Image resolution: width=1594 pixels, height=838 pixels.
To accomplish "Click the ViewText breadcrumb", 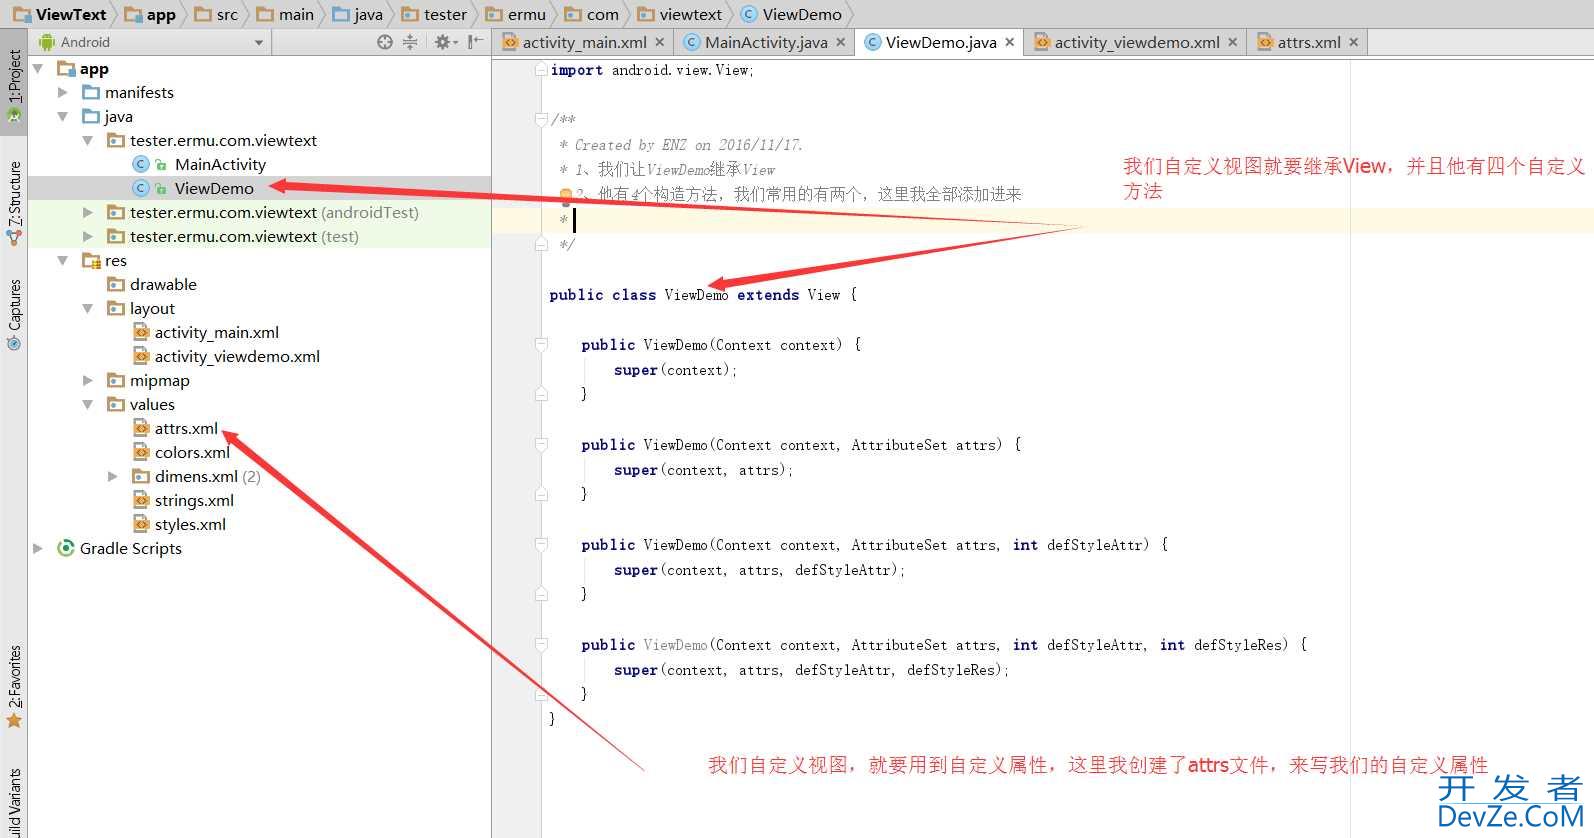I will coord(60,14).
